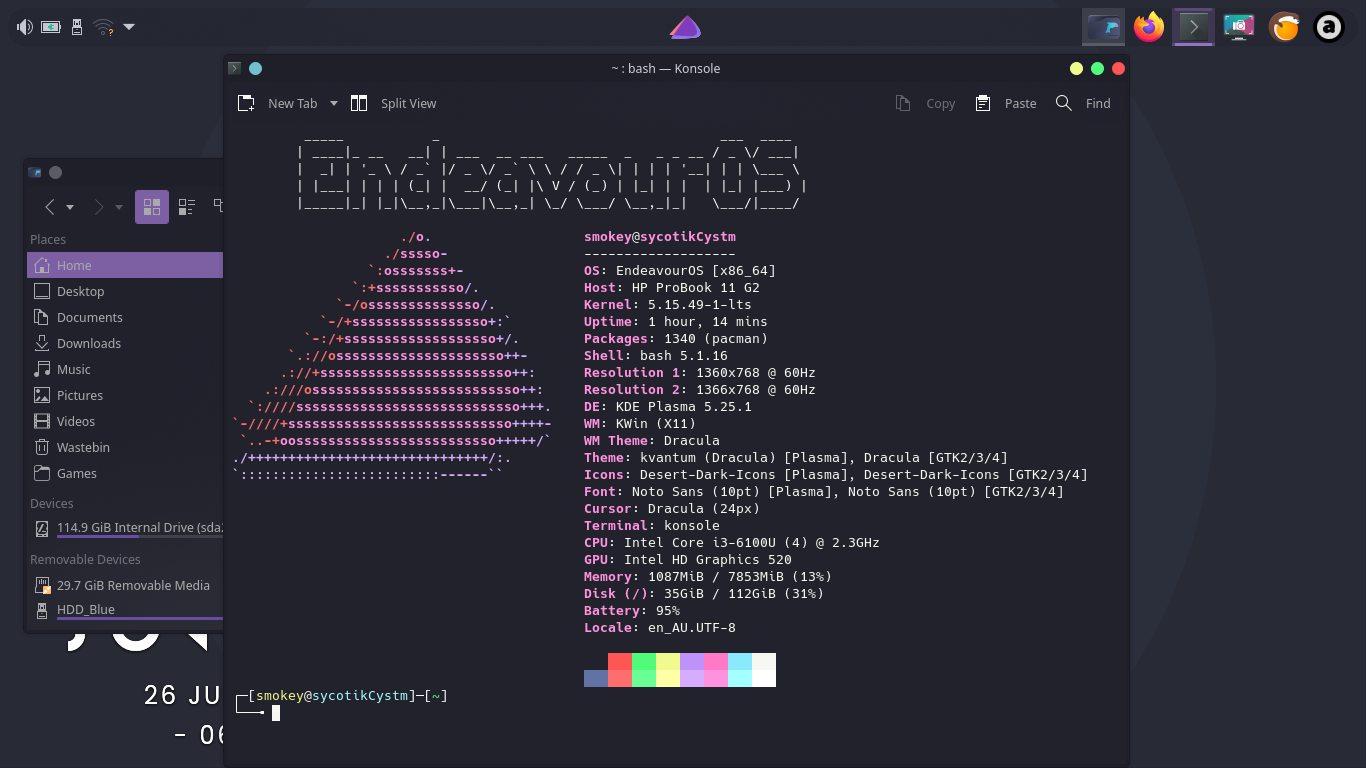Select Home in Dolphin Places
This screenshot has width=1366, height=768.
[125, 265]
